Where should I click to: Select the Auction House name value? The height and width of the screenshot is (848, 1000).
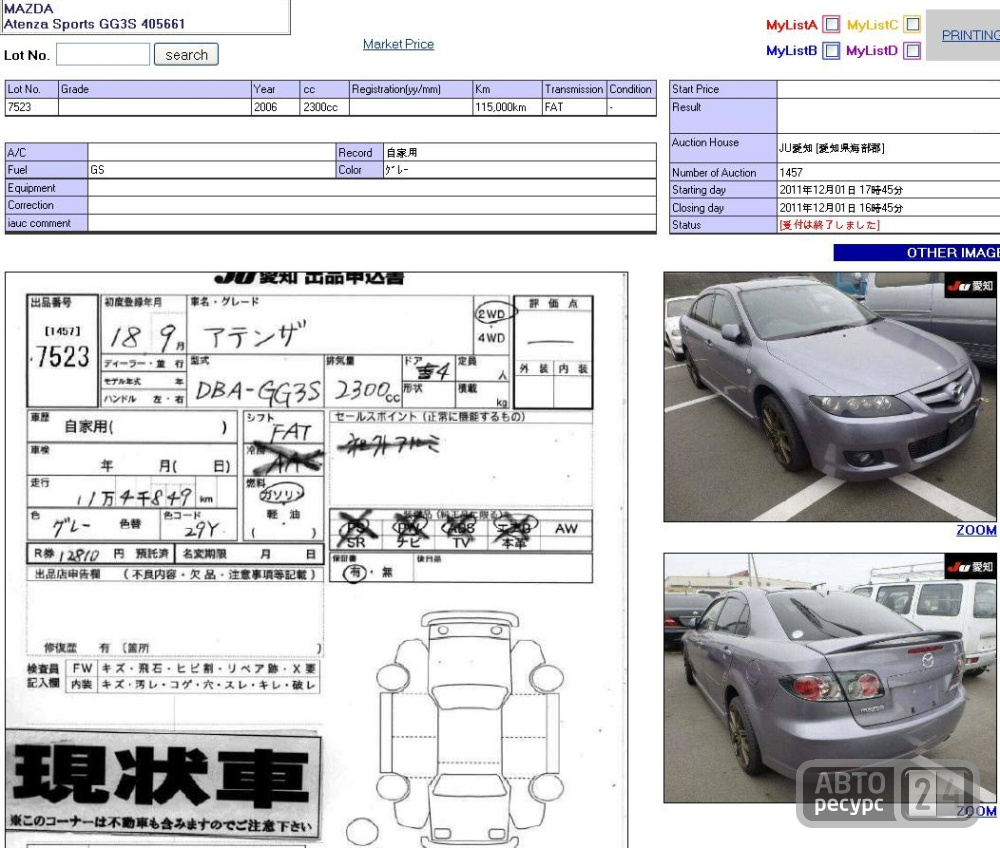pos(831,148)
